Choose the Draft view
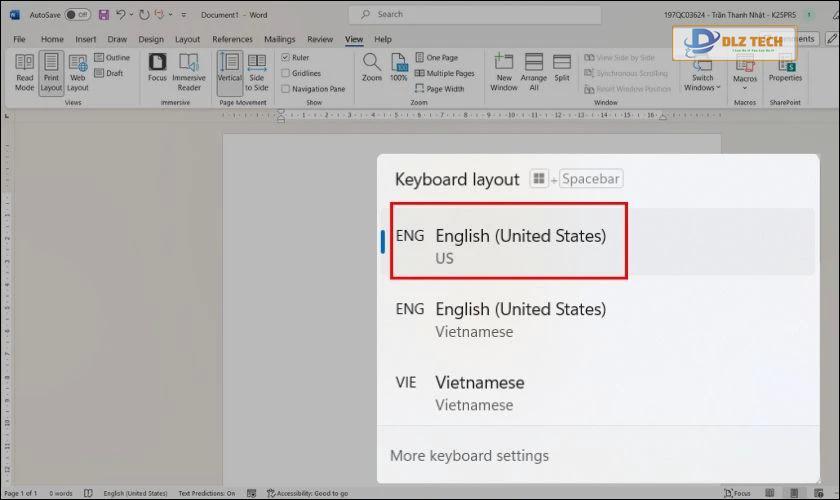The image size is (840, 500). 109,73
